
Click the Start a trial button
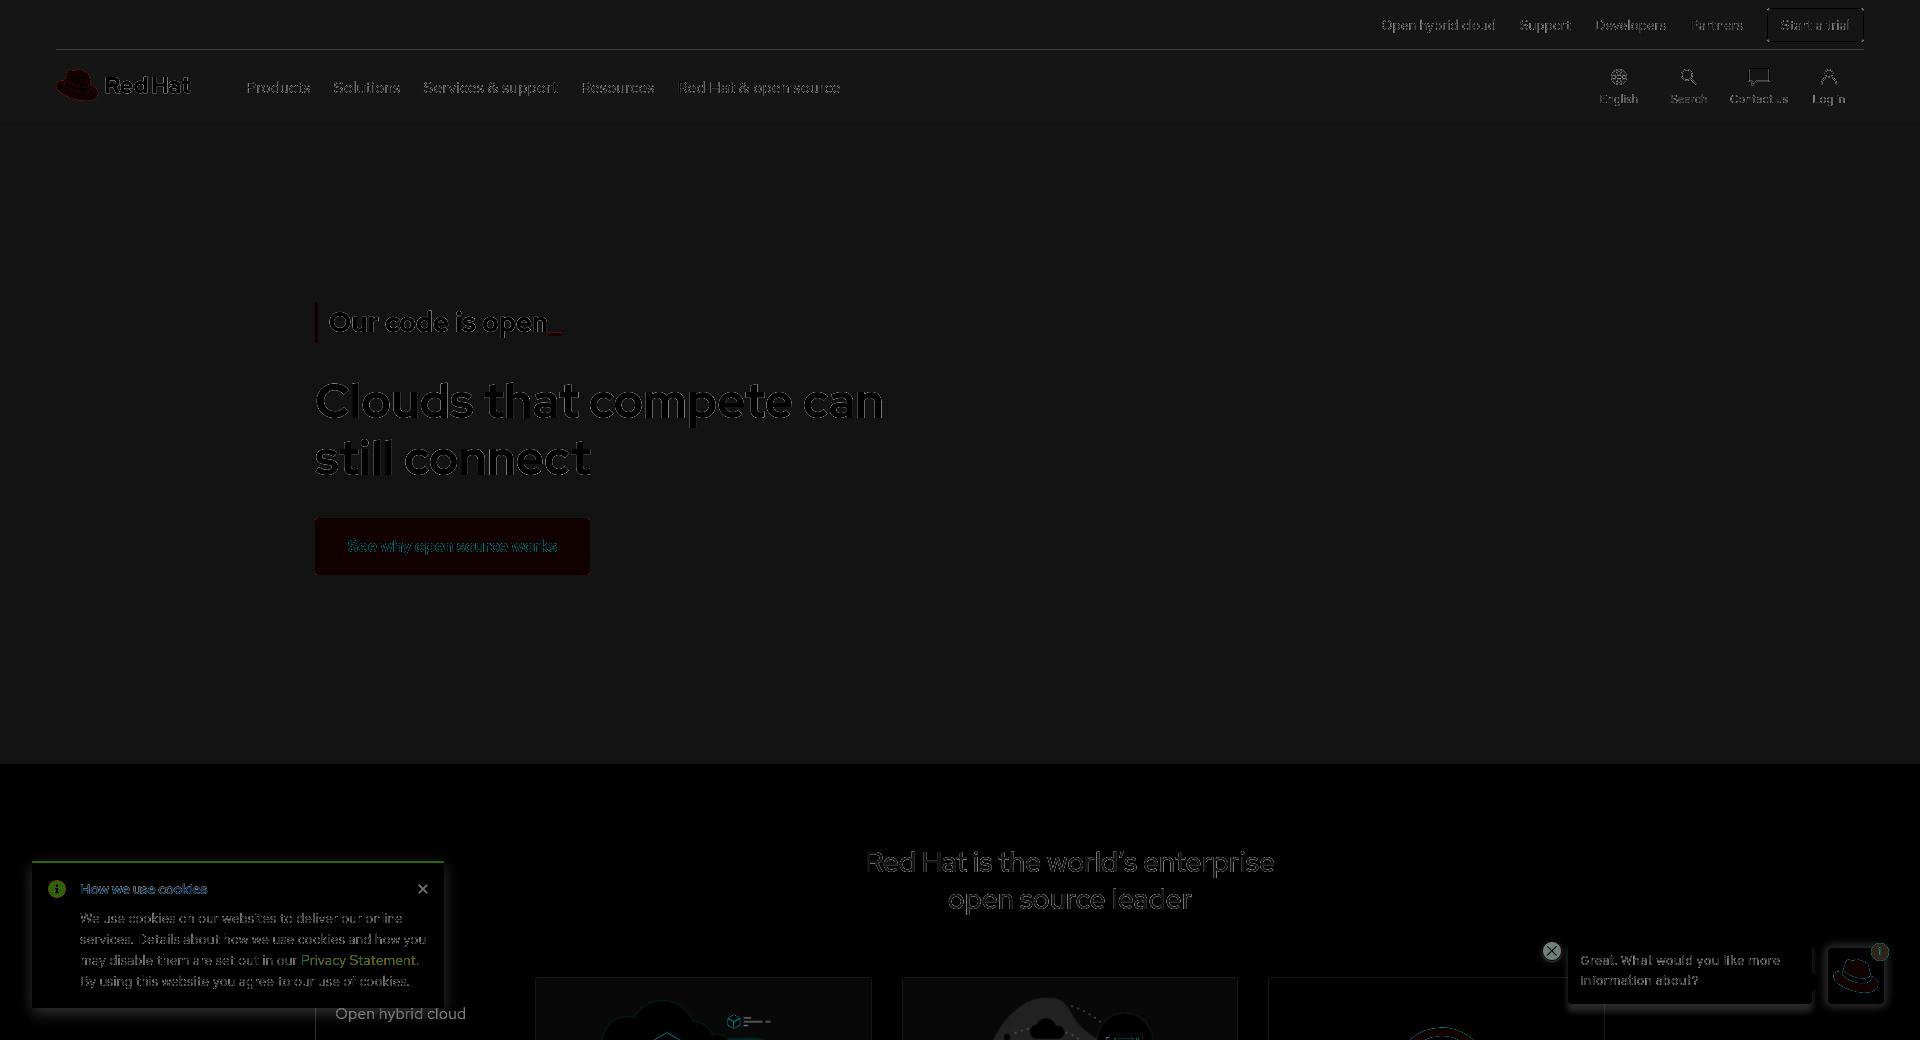click(x=1815, y=25)
